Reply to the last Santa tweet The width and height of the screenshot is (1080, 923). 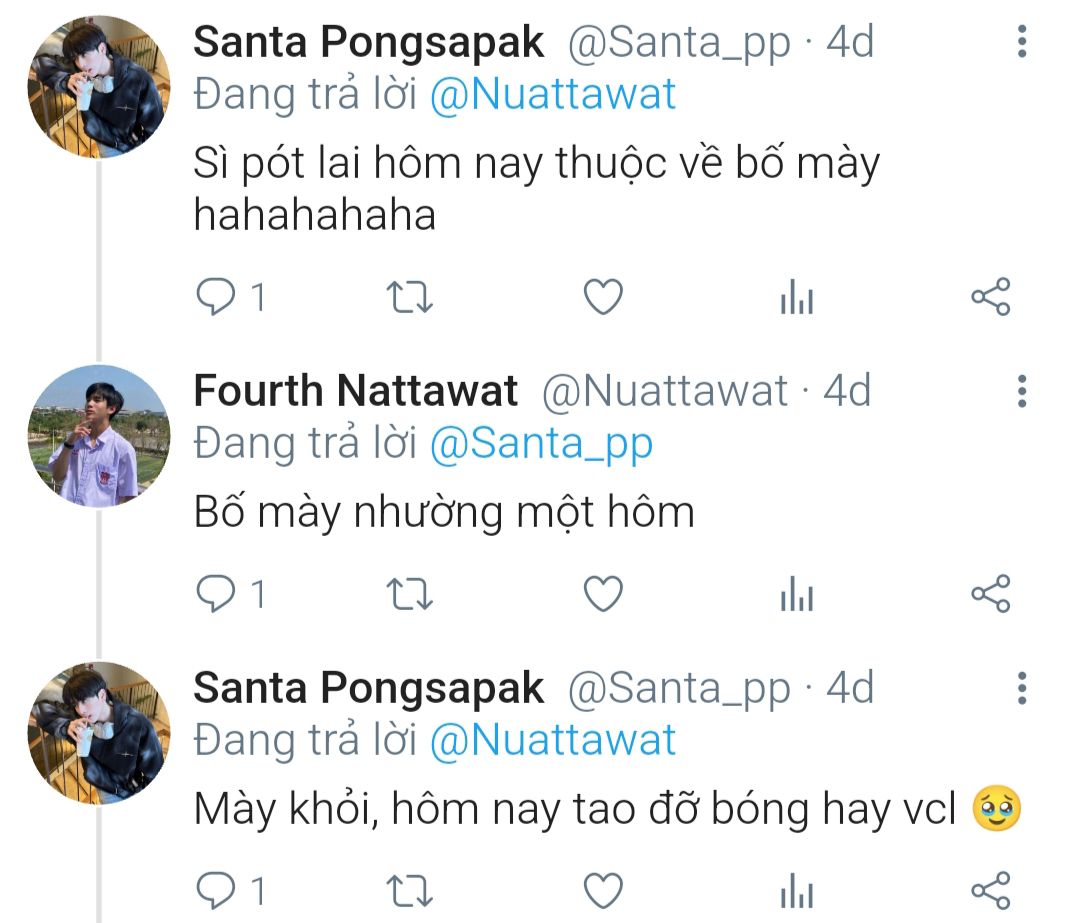(214, 890)
